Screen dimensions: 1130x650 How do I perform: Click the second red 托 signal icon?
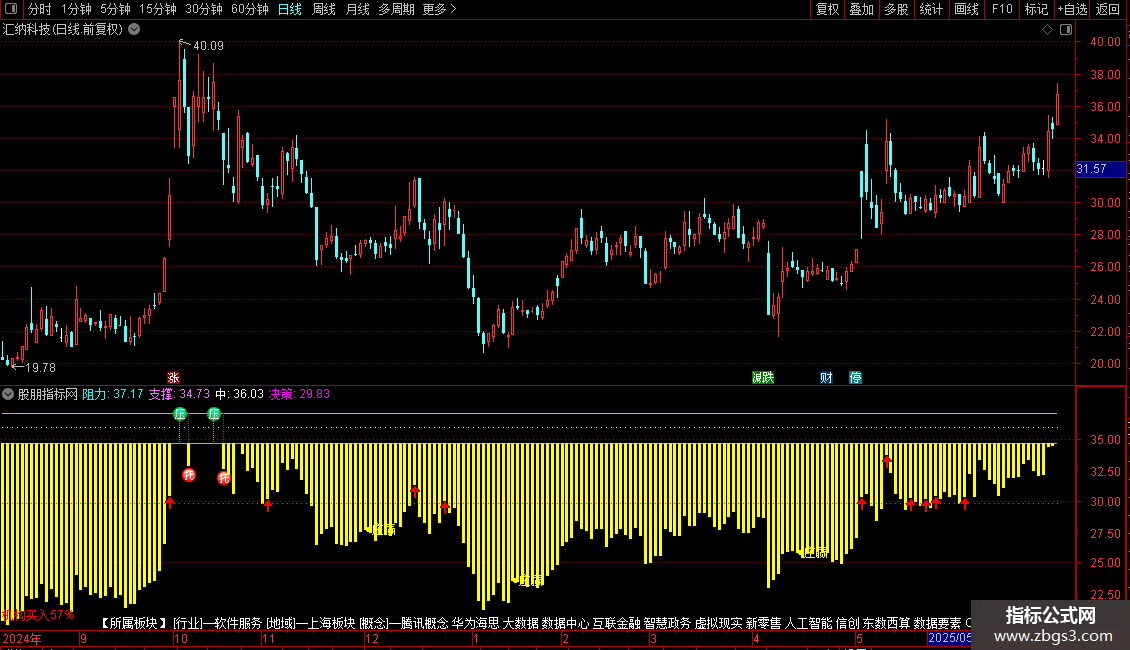tap(224, 478)
